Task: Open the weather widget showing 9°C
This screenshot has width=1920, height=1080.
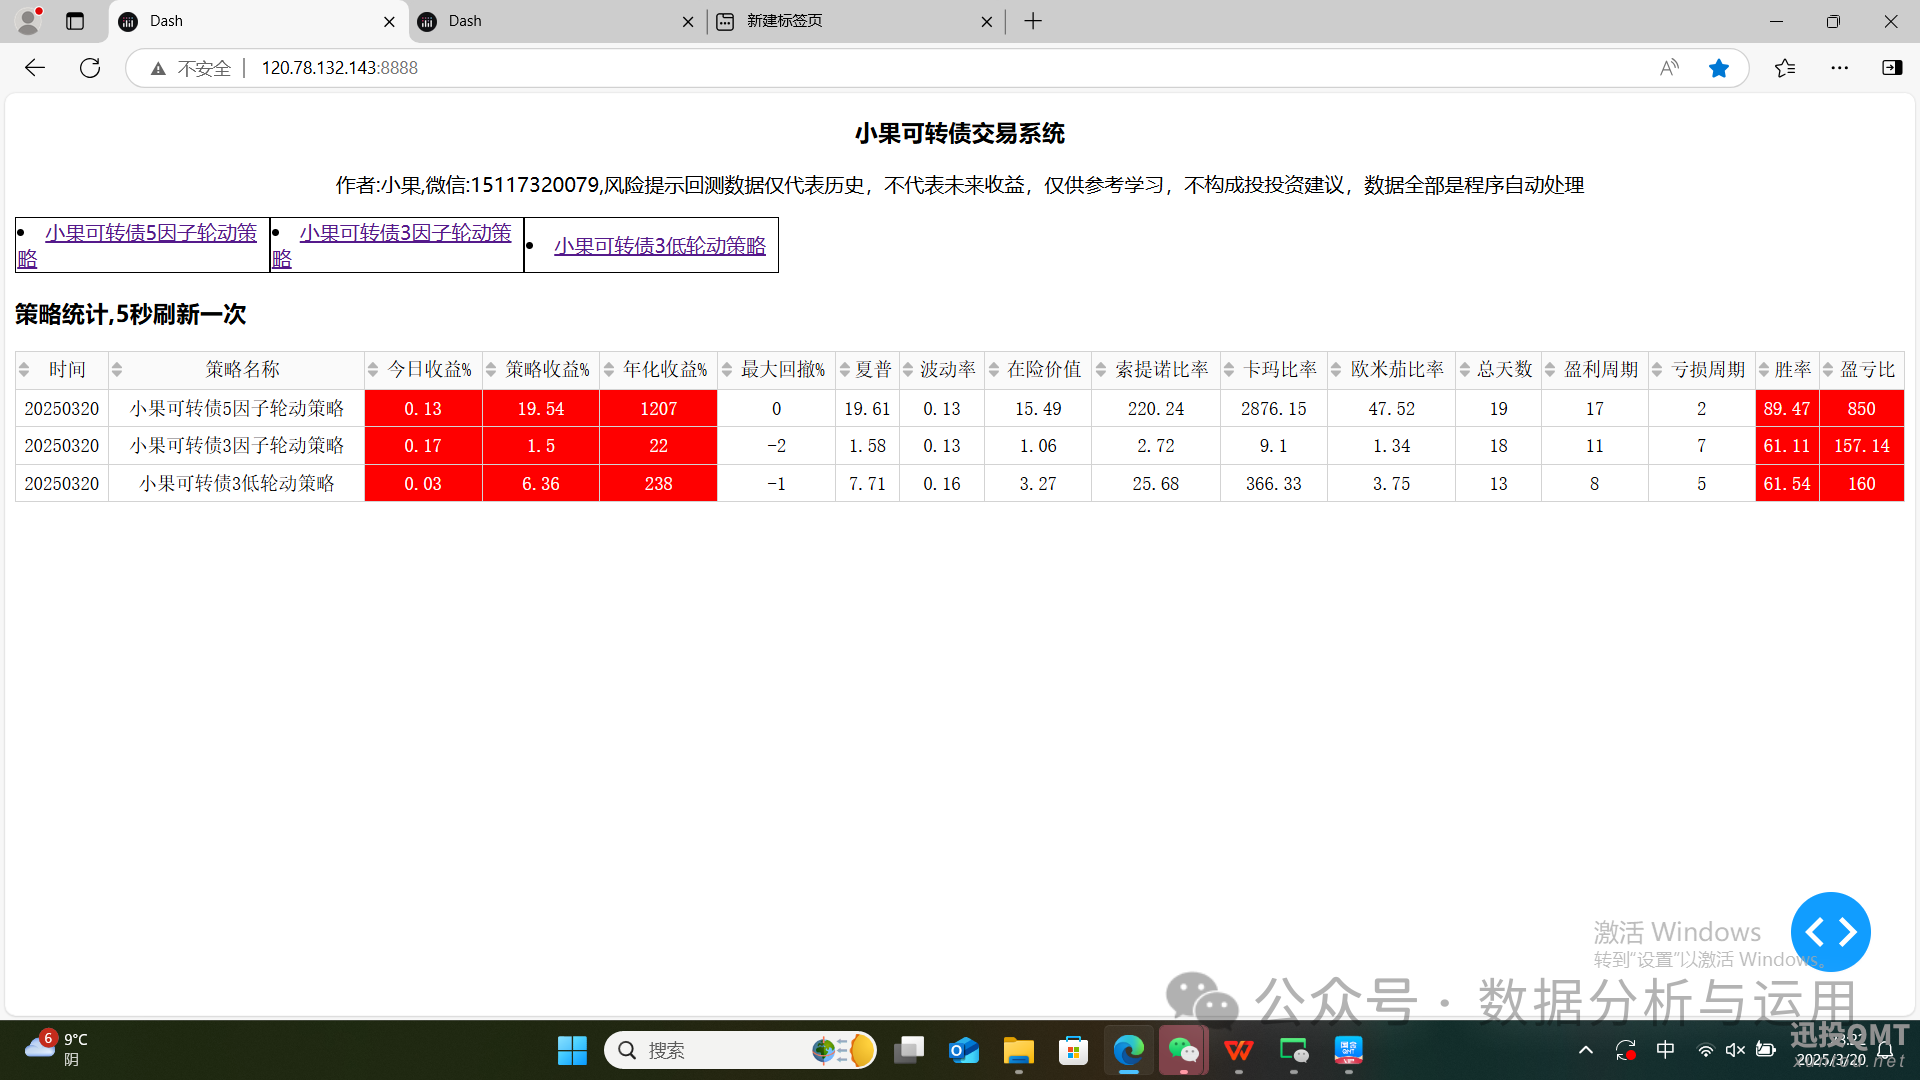Action: (57, 1049)
